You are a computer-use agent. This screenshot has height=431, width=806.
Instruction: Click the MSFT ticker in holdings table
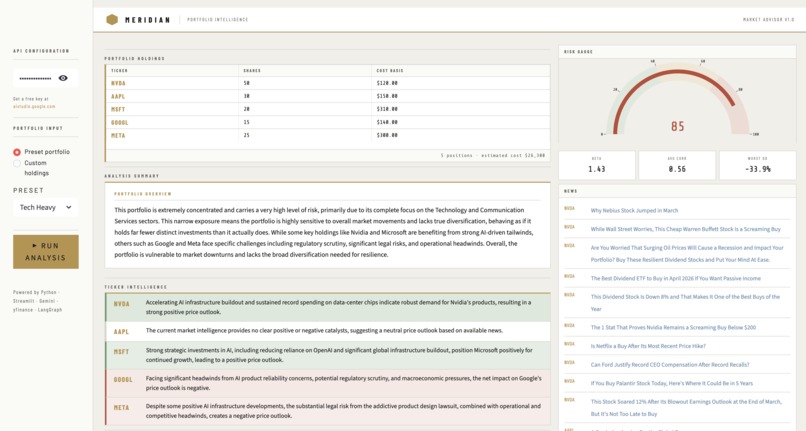(118, 109)
